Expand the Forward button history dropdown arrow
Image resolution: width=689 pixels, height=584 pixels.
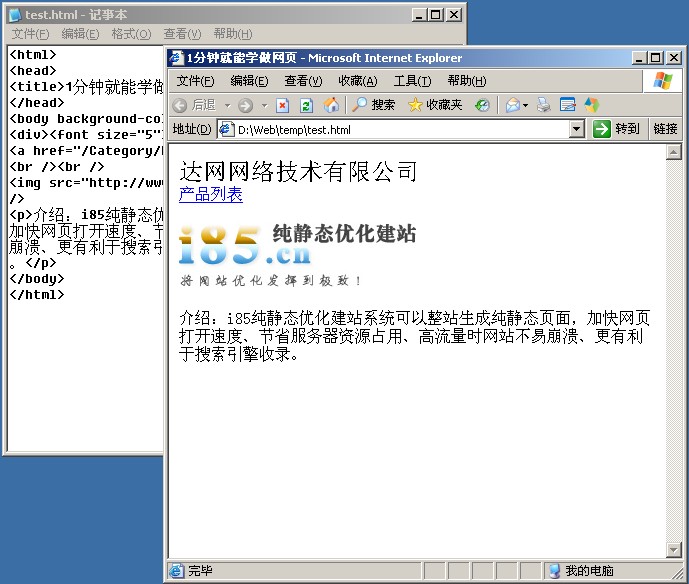(264, 105)
